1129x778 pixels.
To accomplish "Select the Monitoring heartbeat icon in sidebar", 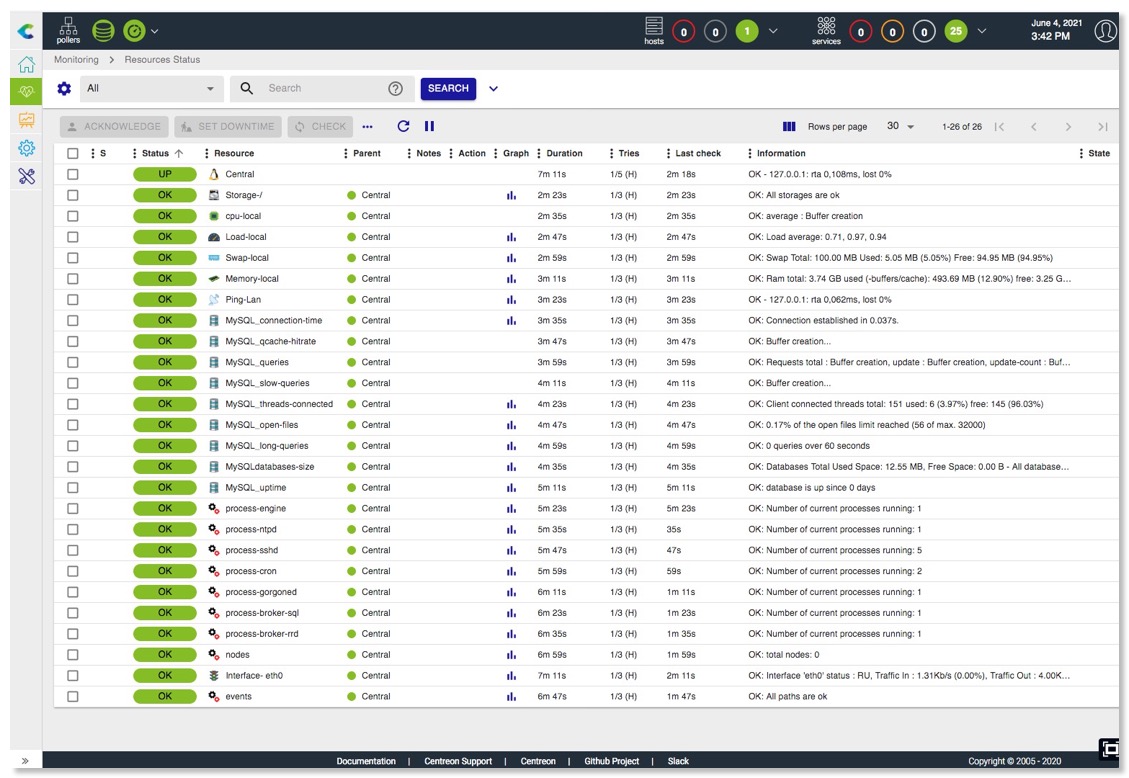I will (26, 91).
